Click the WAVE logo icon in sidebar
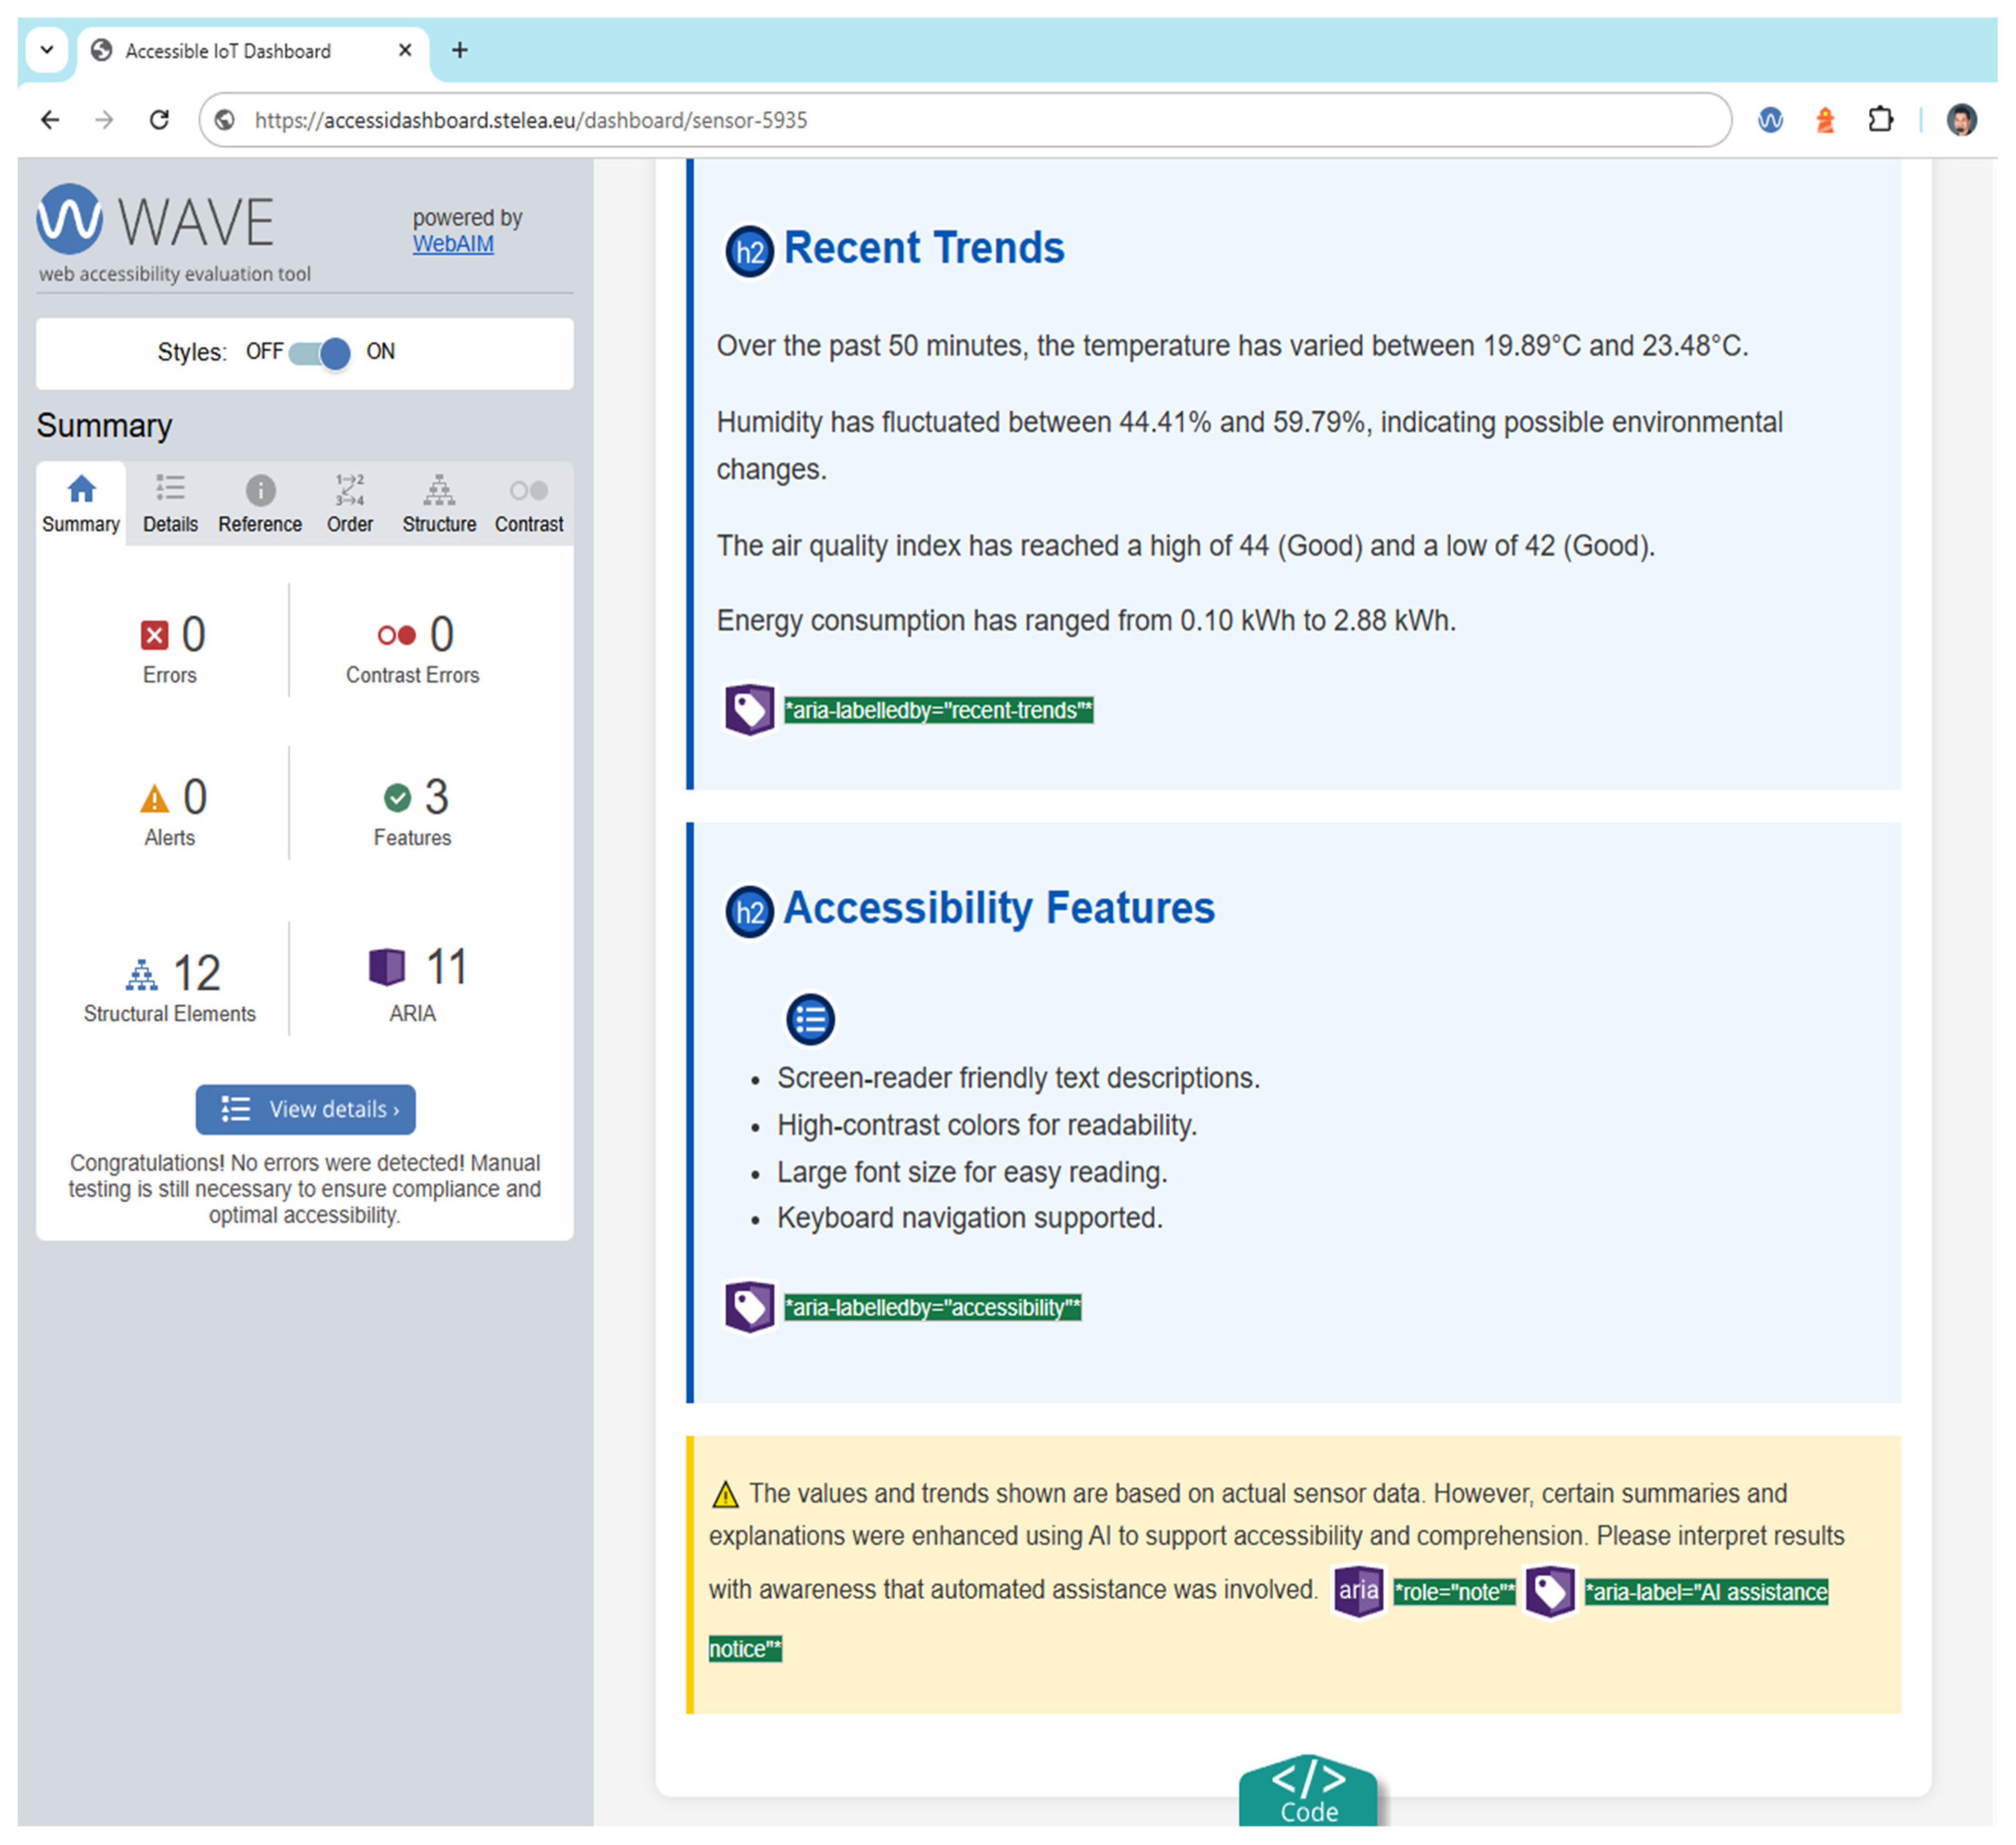 tap(69, 219)
